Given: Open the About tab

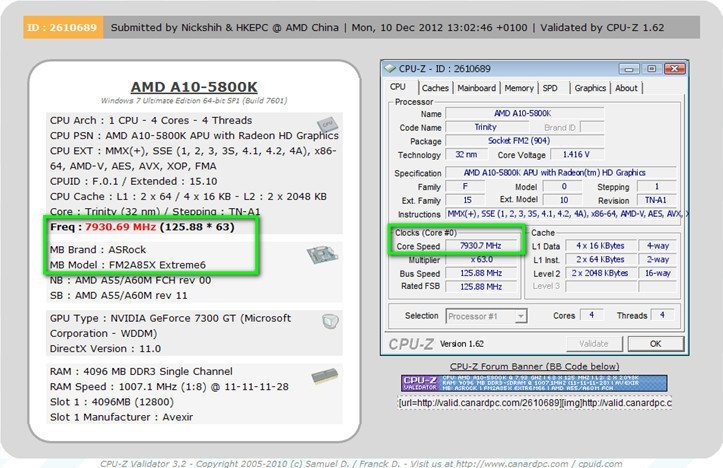Looking at the screenshot, I should (626, 88).
